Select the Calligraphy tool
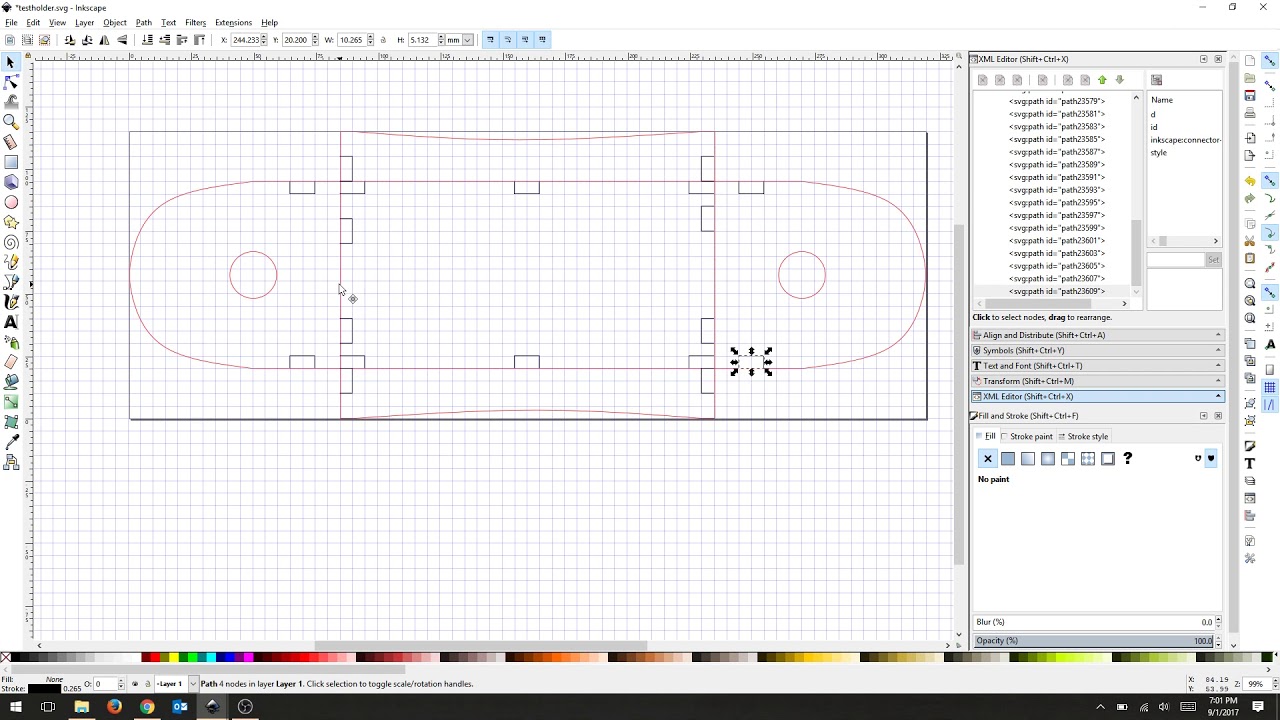 (x=11, y=302)
